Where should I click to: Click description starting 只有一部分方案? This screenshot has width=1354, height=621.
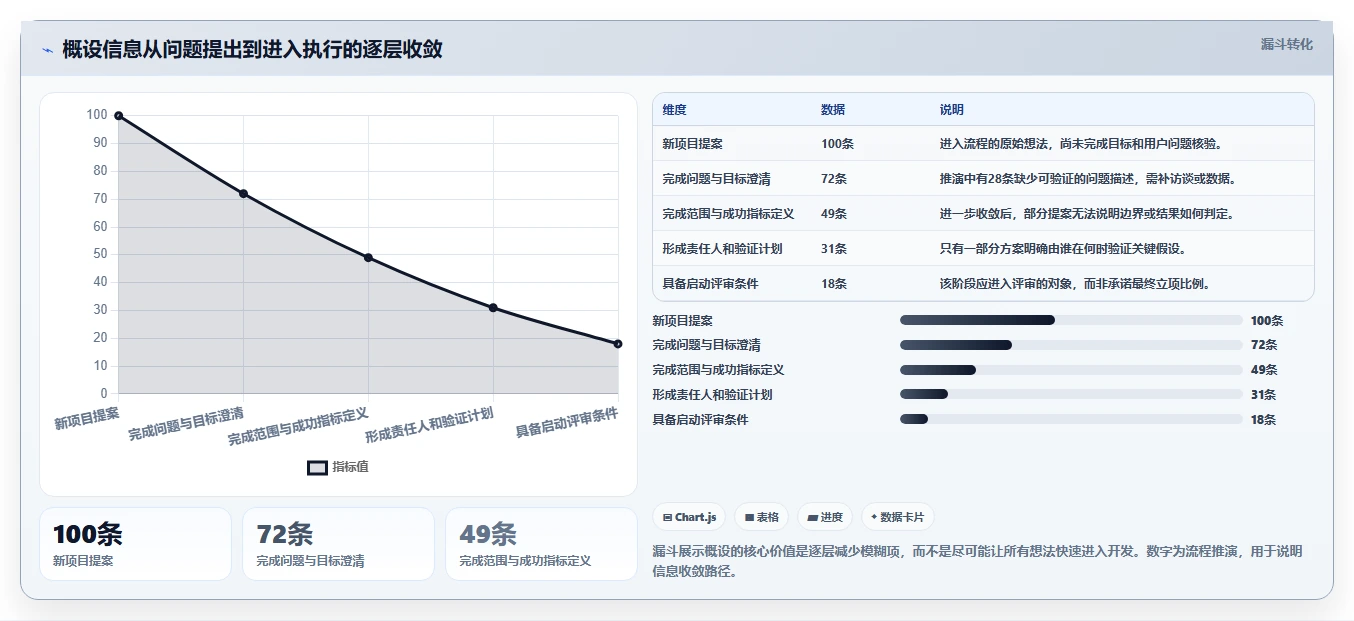click(1063, 249)
